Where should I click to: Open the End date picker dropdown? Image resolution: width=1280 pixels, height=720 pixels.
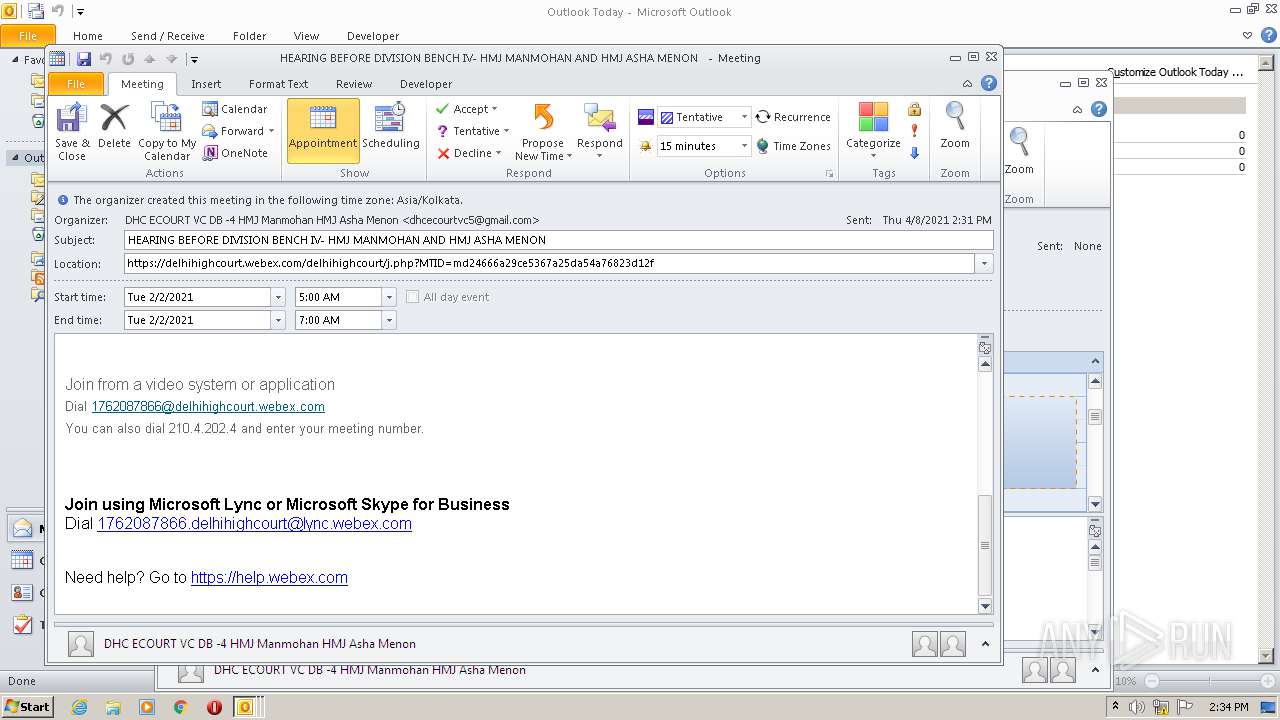[278, 320]
